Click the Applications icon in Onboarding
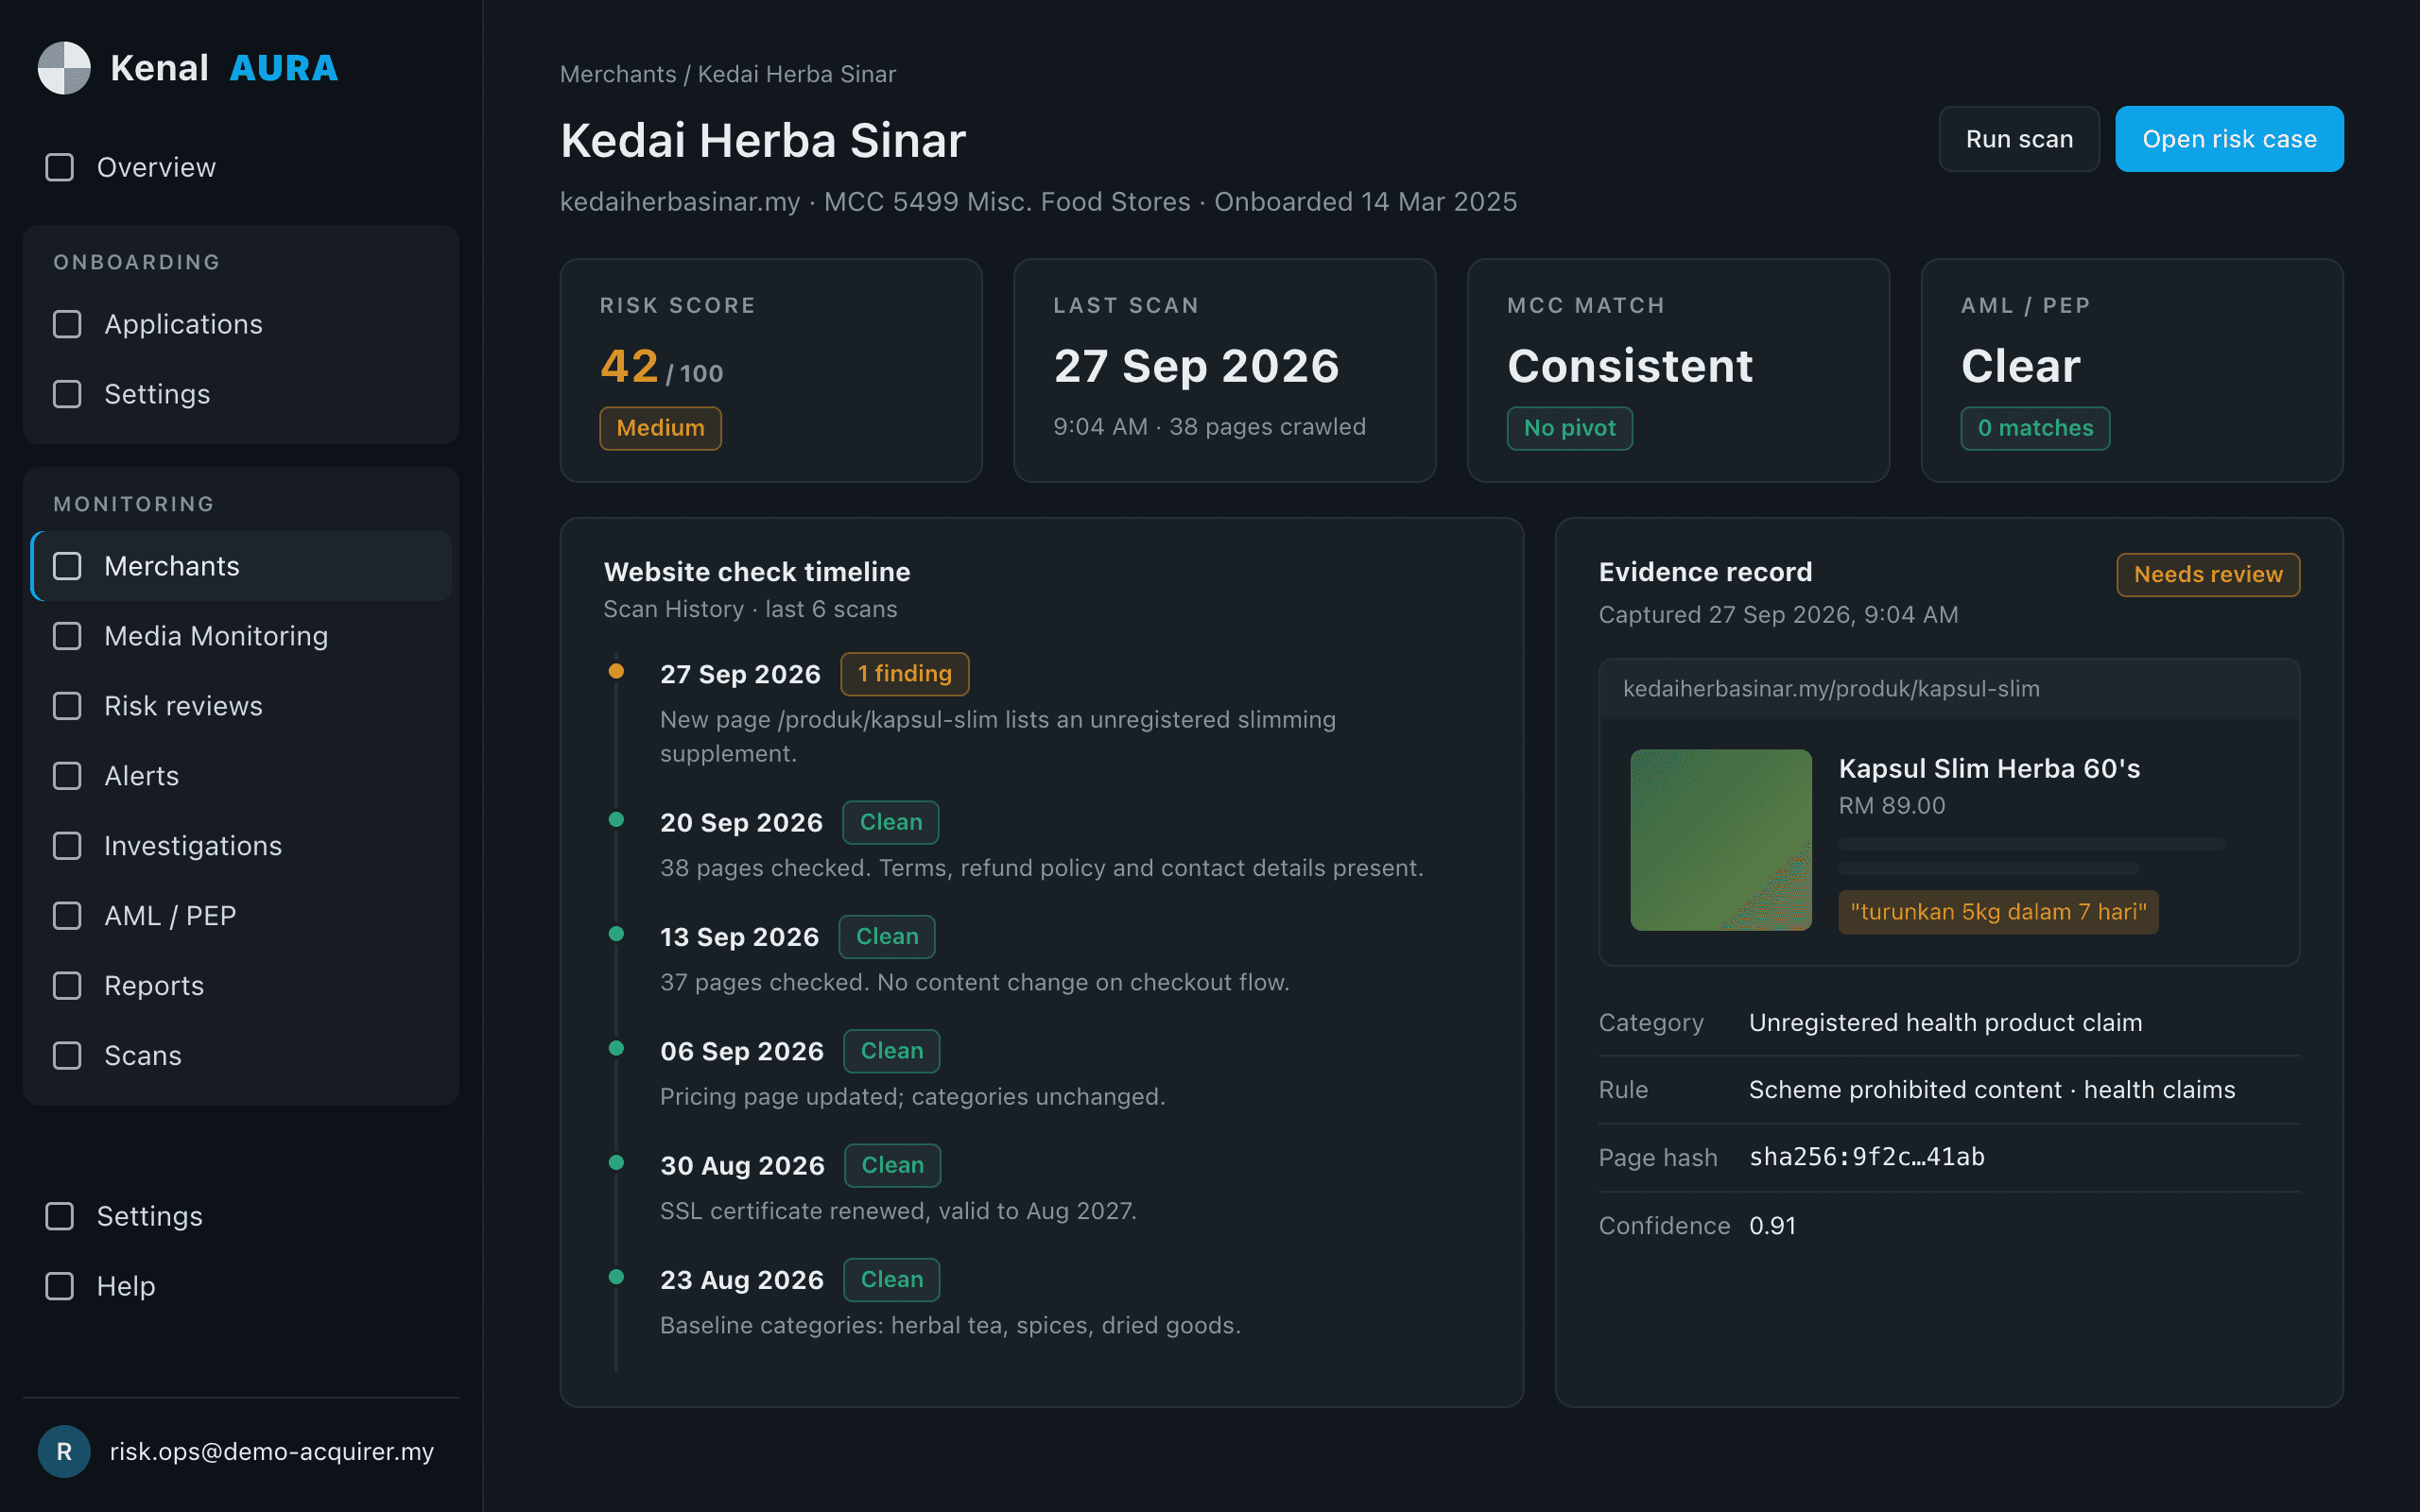 67,324
